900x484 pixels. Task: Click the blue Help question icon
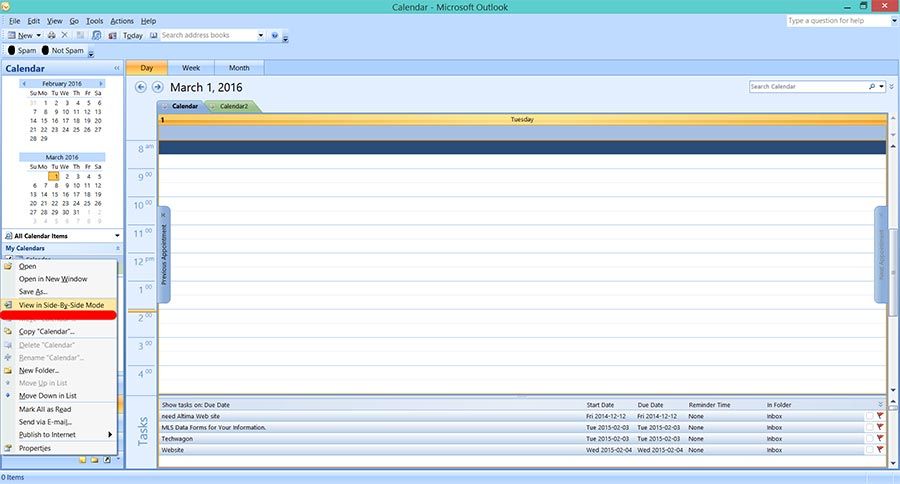(x=275, y=36)
